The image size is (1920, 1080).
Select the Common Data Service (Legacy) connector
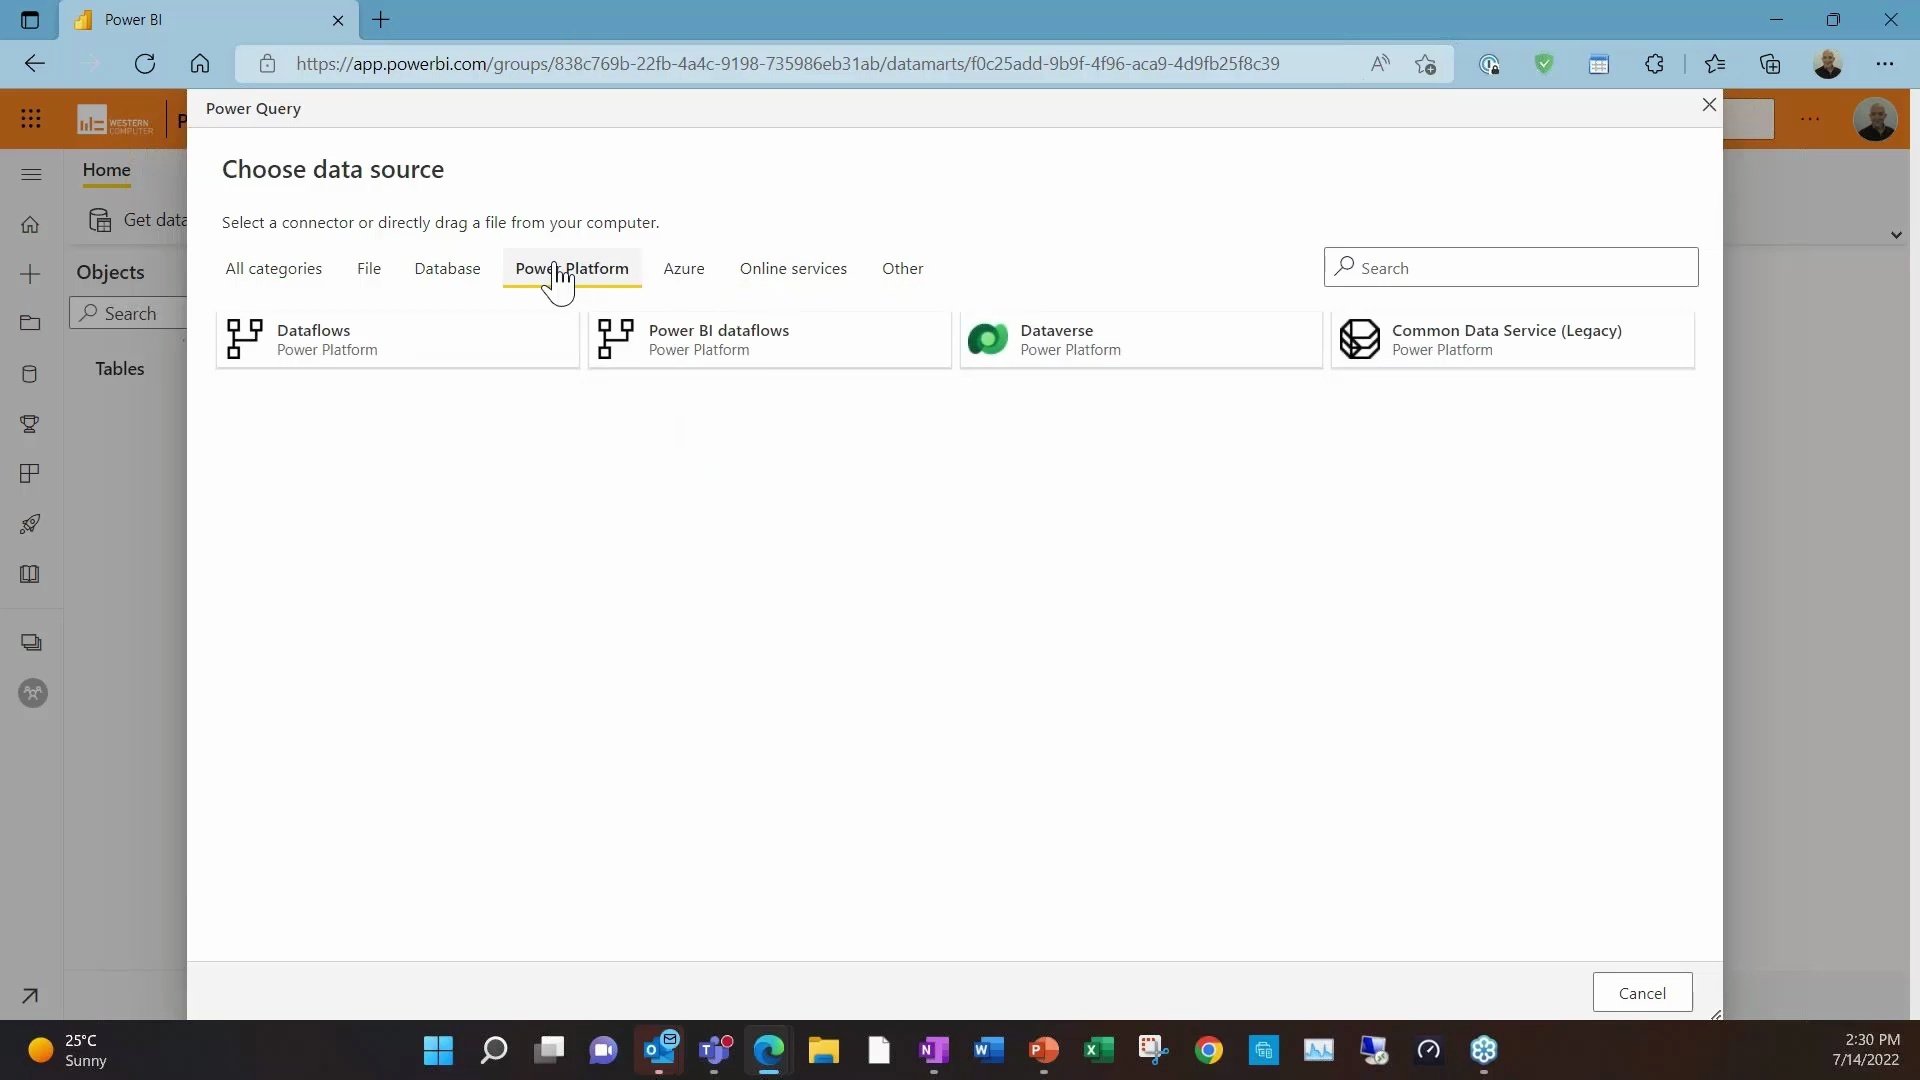(1511, 339)
